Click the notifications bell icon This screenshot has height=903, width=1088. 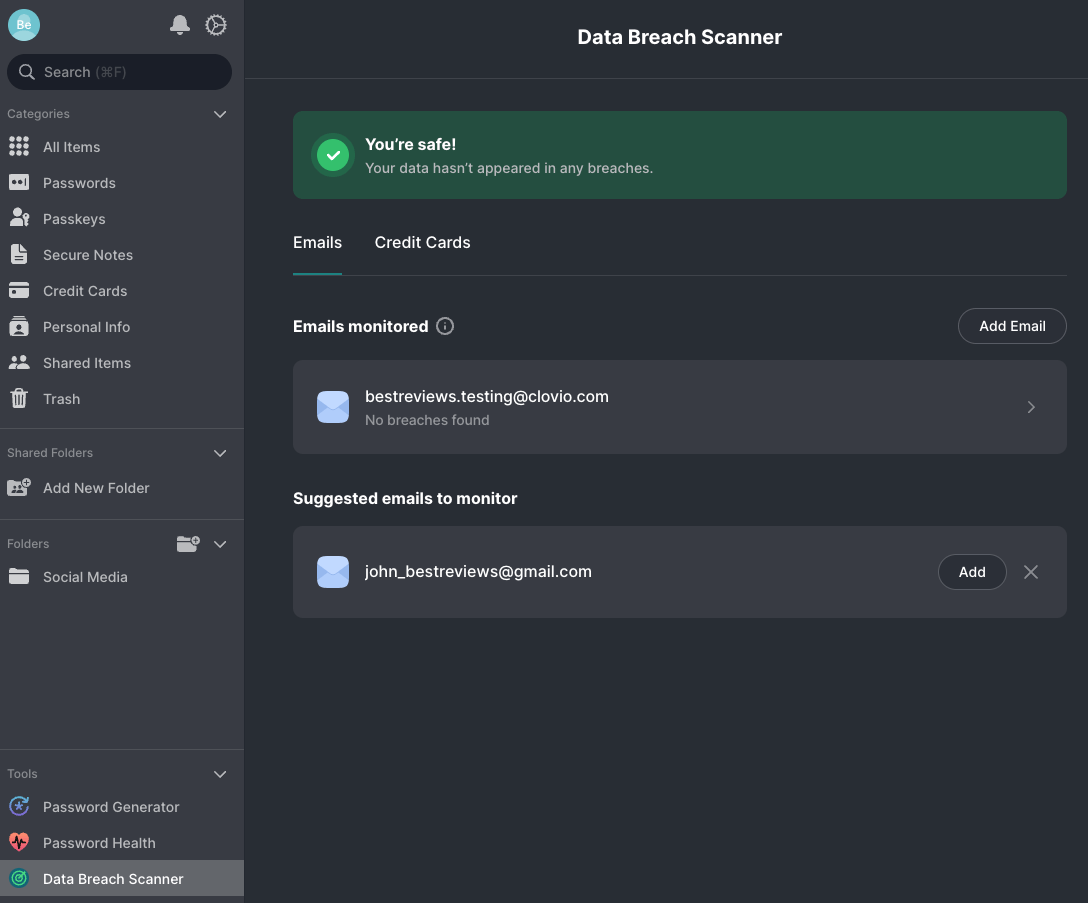pos(180,25)
